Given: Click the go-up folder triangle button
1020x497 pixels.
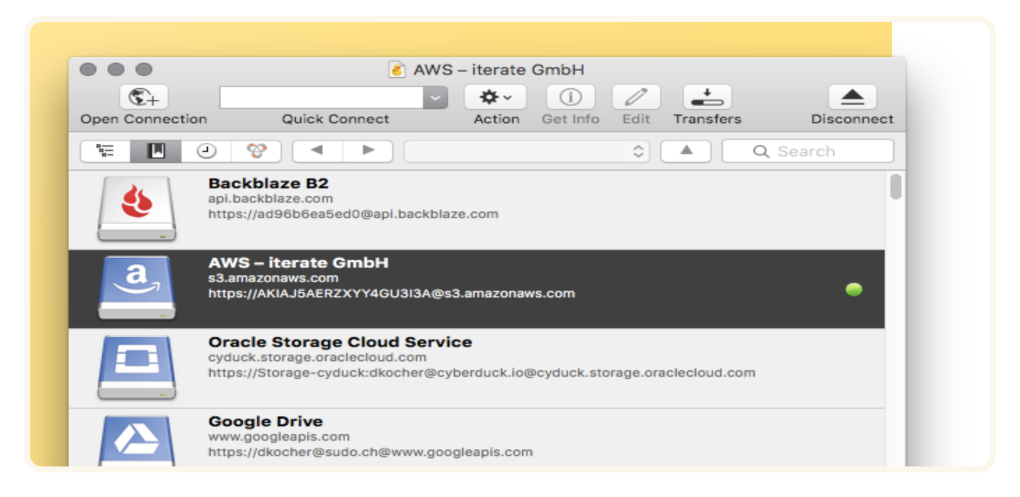Looking at the screenshot, I should pos(686,151).
